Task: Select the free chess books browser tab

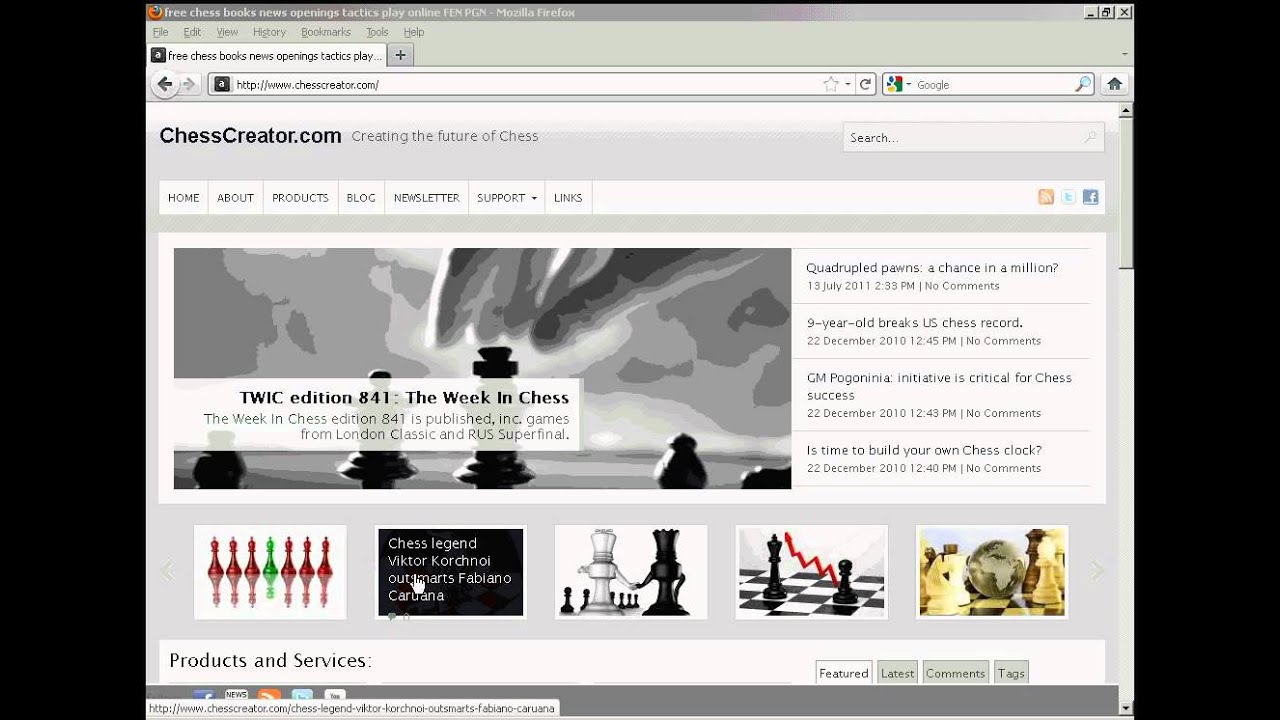Action: [x=266, y=56]
